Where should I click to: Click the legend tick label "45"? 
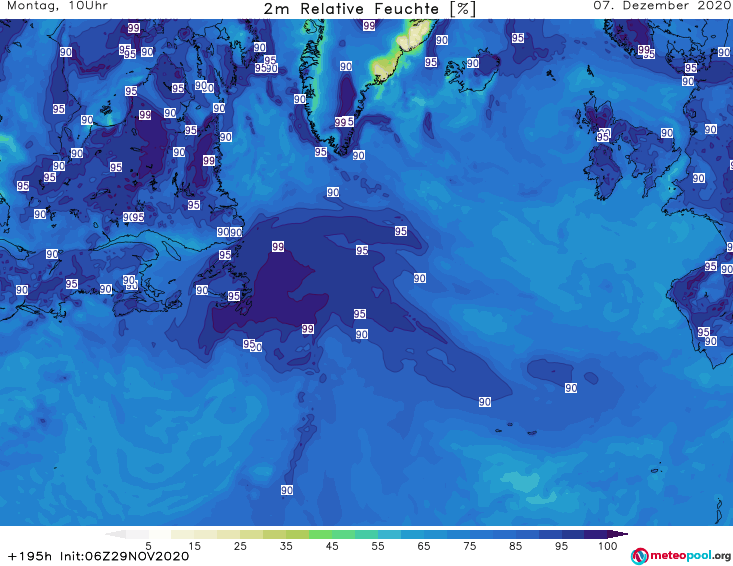click(x=332, y=546)
